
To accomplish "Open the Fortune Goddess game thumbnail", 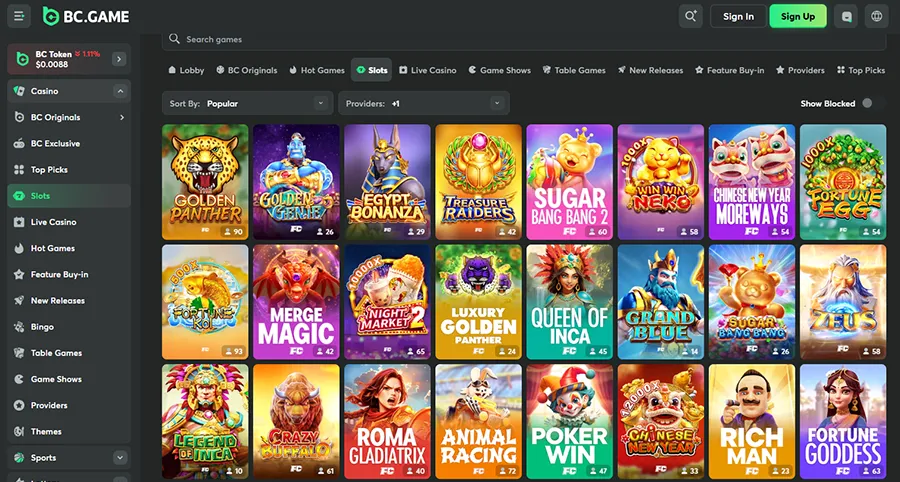I will pos(843,422).
